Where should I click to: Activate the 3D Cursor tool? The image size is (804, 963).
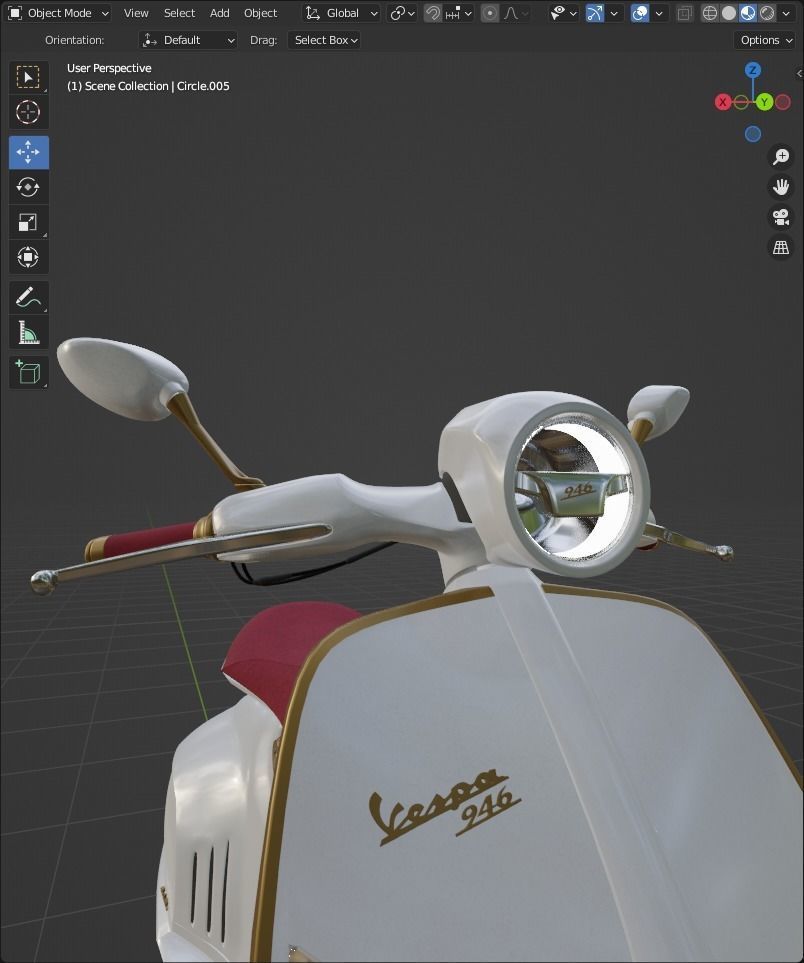pyautogui.click(x=28, y=112)
